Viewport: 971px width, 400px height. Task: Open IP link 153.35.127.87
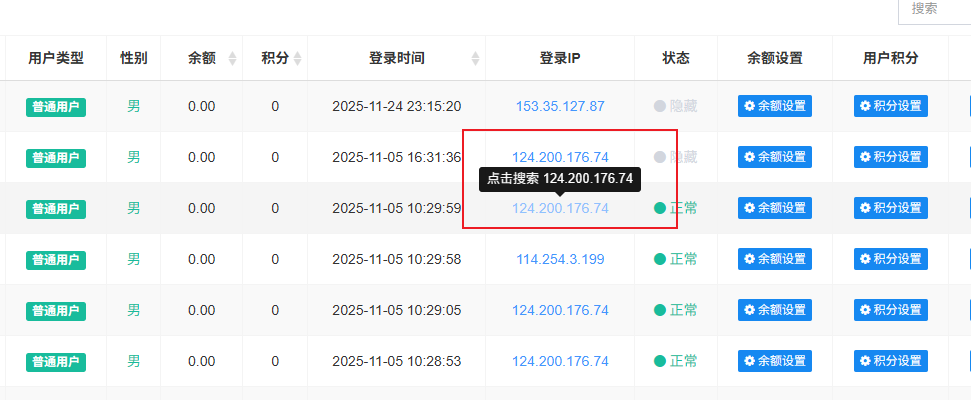pos(560,106)
